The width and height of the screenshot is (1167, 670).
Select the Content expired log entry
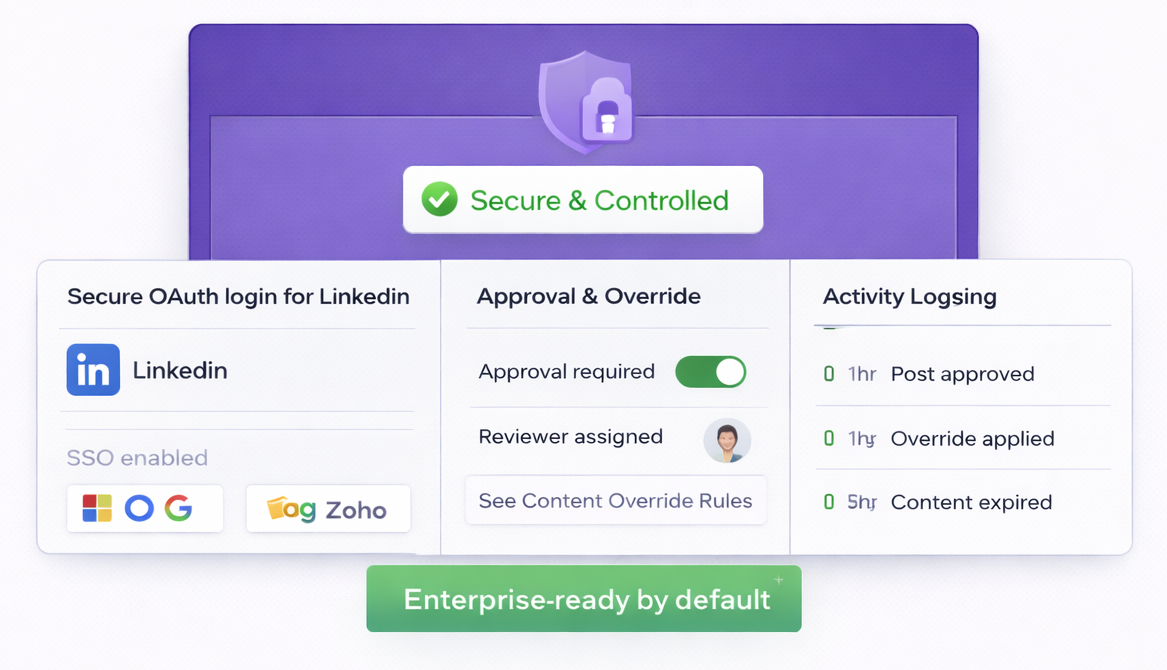click(971, 502)
